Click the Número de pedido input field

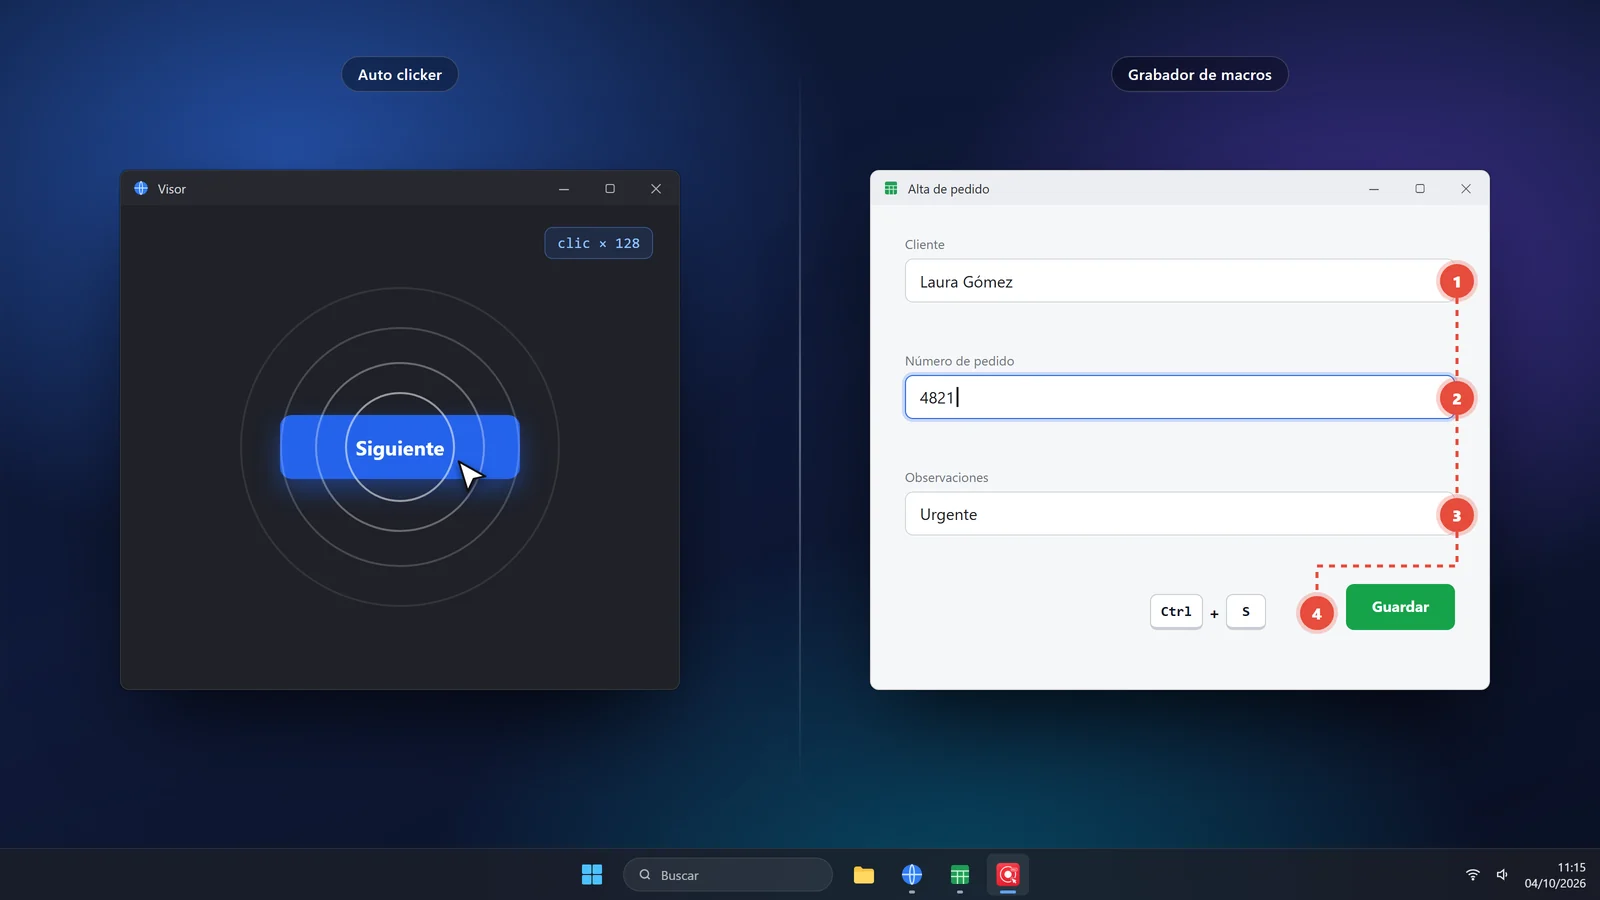pyautogui.click(x=1179, y=397)
